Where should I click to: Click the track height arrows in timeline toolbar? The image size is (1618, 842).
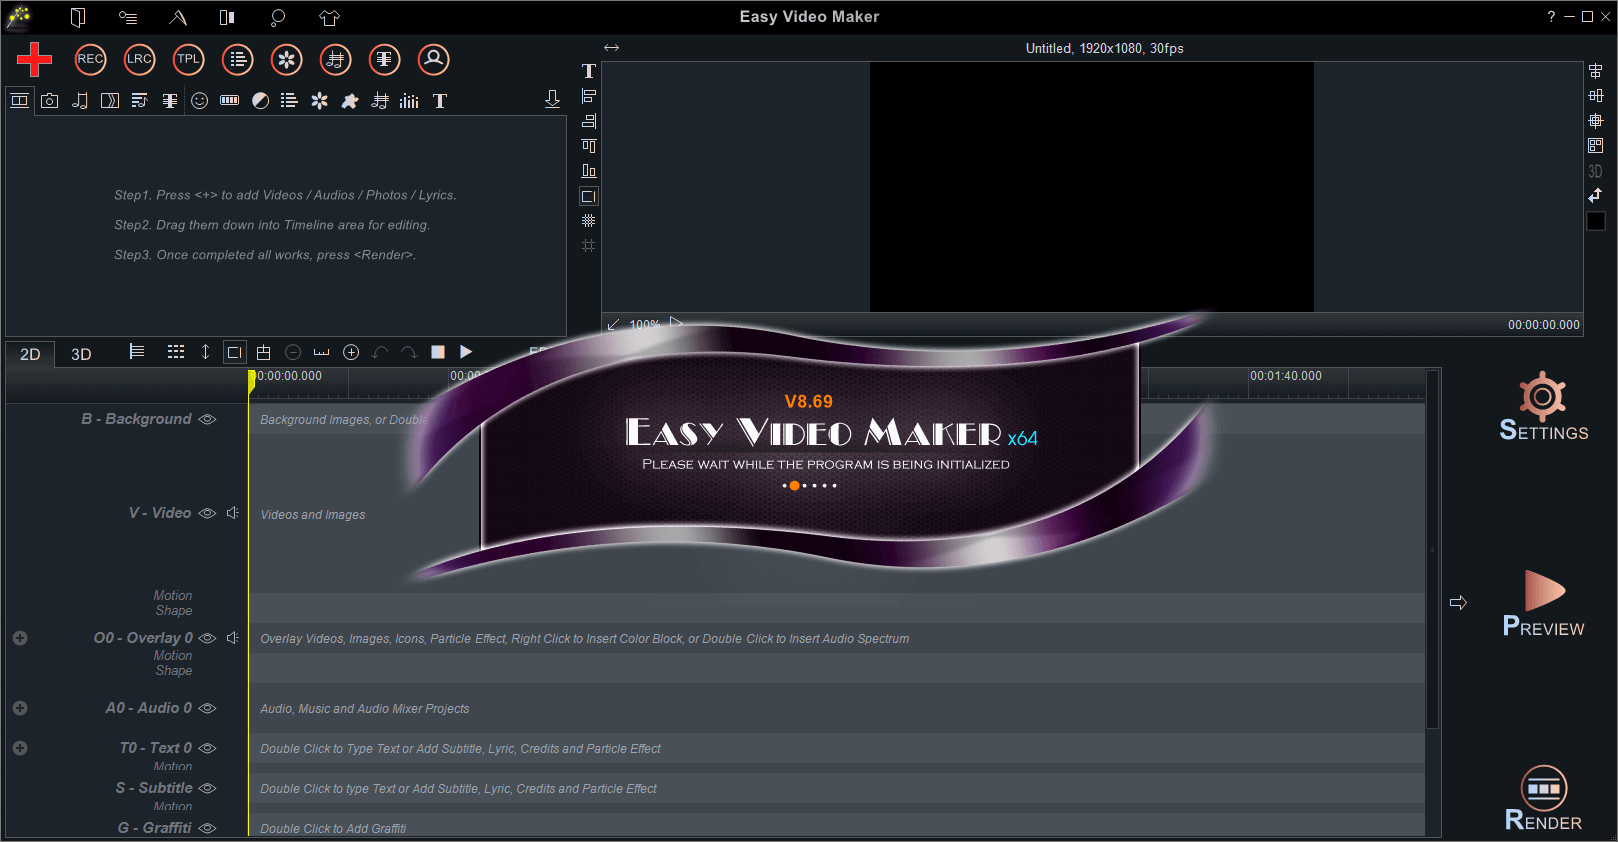205,352
